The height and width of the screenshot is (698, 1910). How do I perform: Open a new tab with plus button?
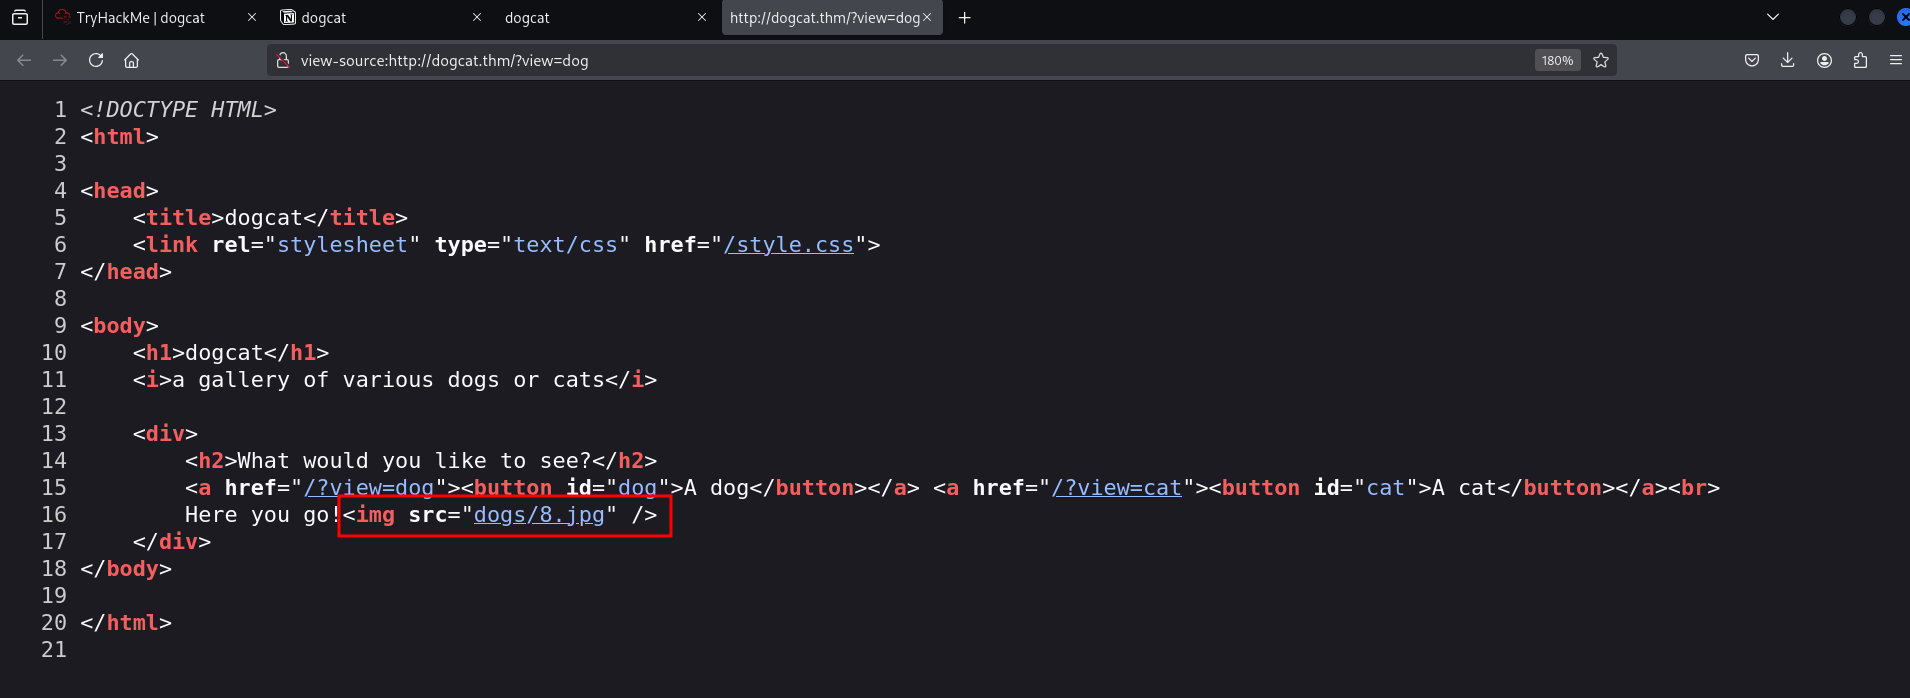click(x=964, y=17)
